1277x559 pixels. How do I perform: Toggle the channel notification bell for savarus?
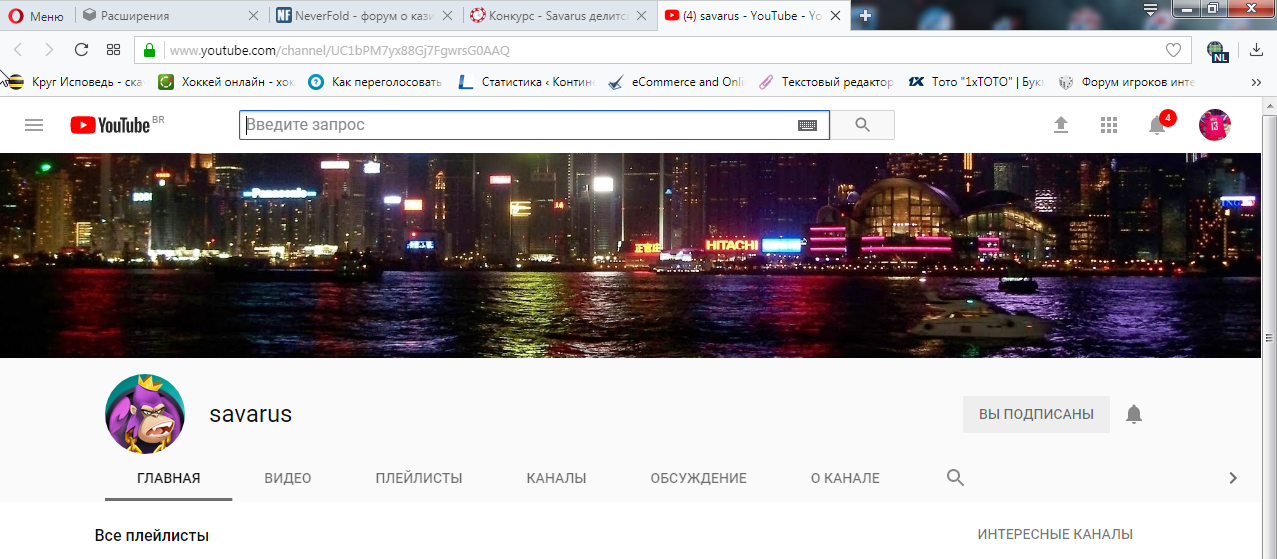1133,414
